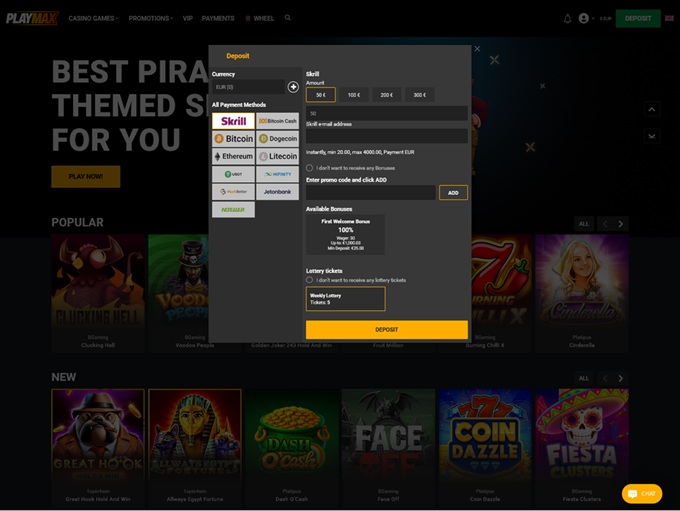The image size is (680, 511).
Task: Choose Jetonbank payment method
Action: 277,192
